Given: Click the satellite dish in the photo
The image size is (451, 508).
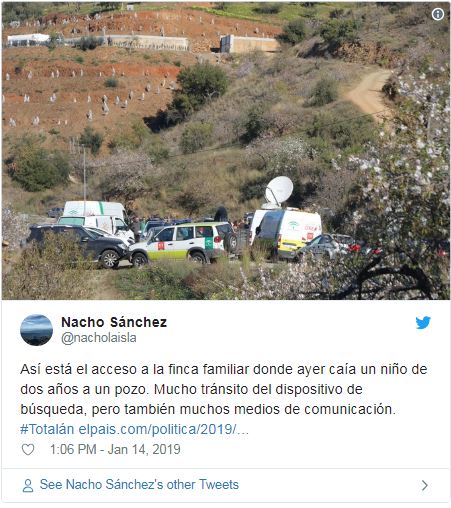Looking at the screenshot, I should [278, 191].
